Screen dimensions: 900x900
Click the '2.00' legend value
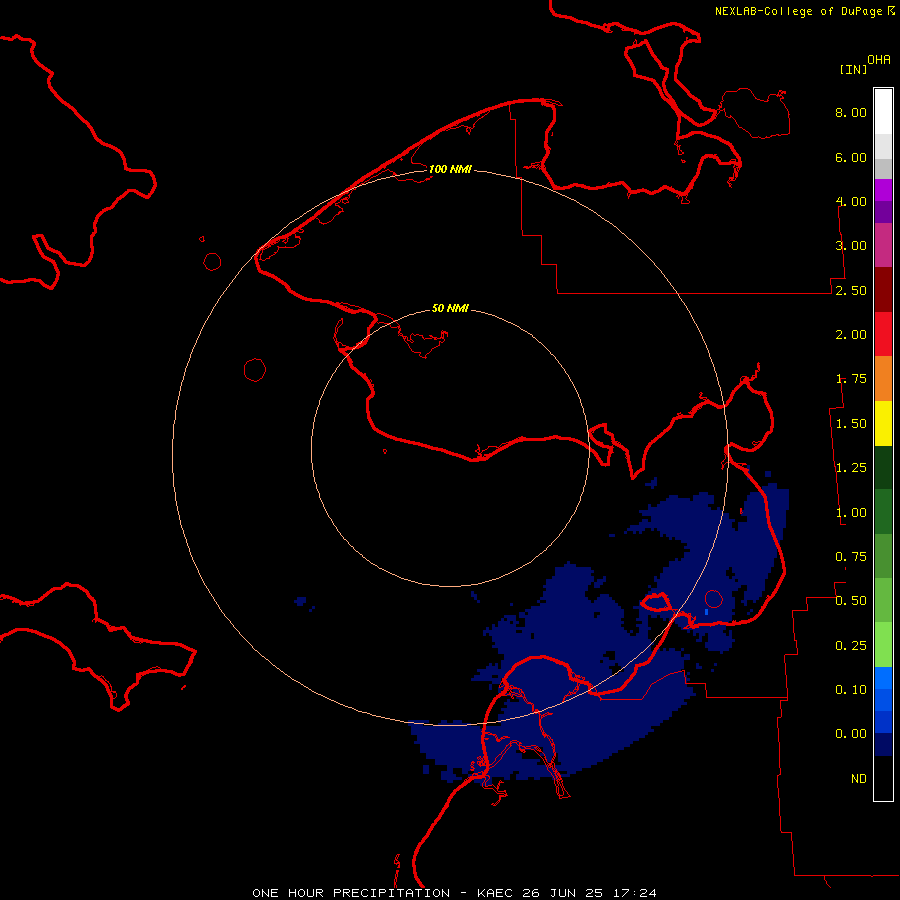point(851,335)
